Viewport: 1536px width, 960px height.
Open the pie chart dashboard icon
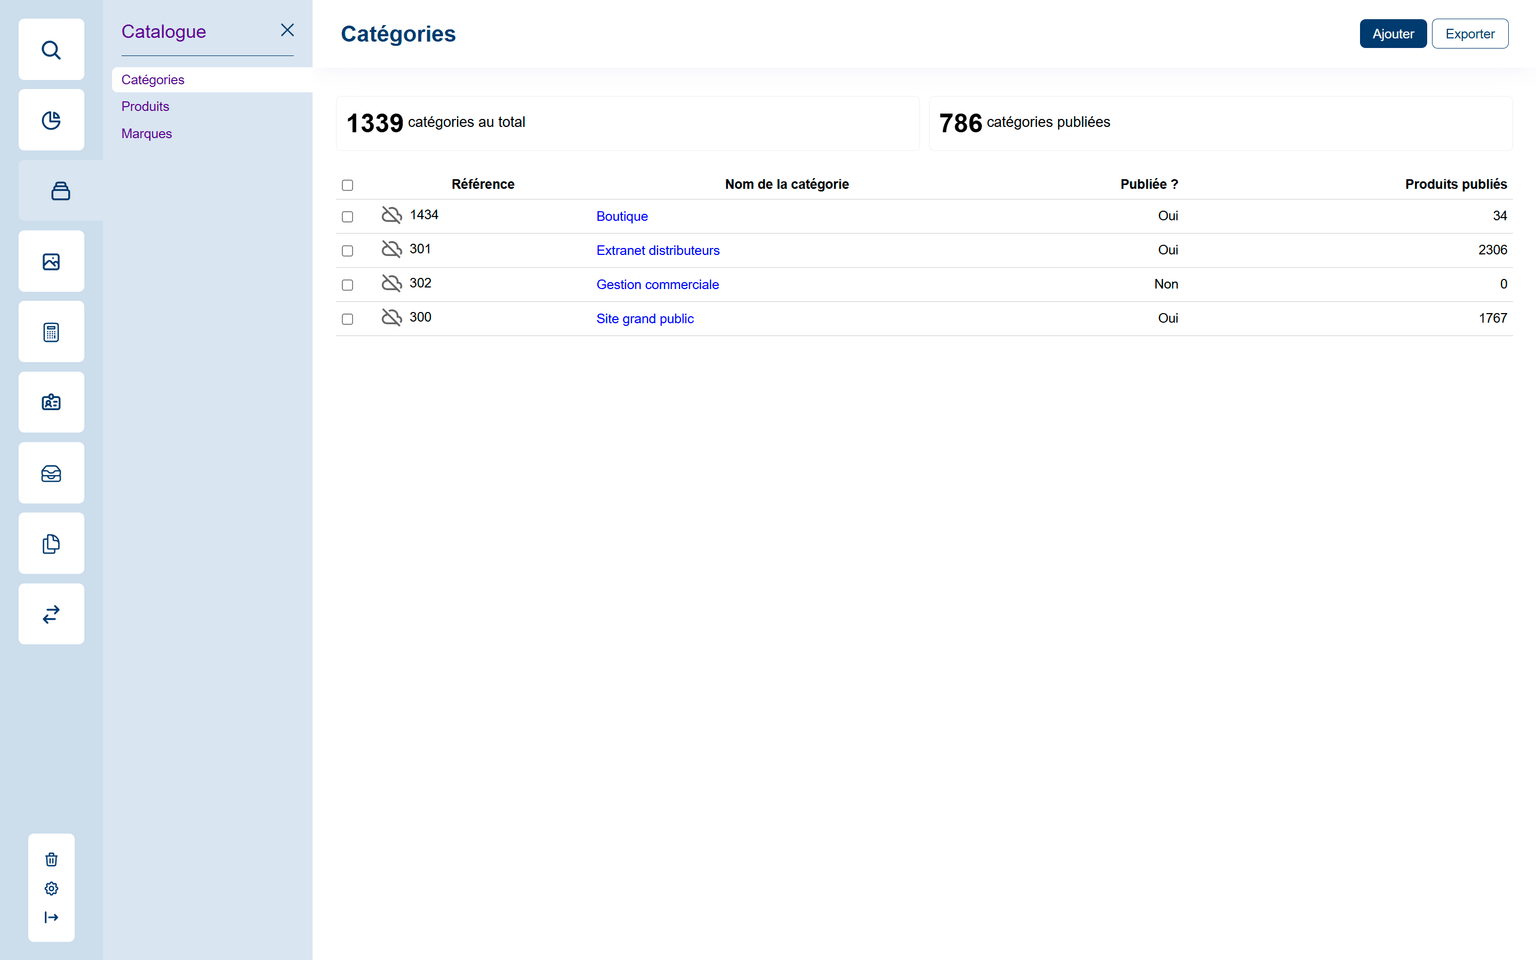click(51, 120)
